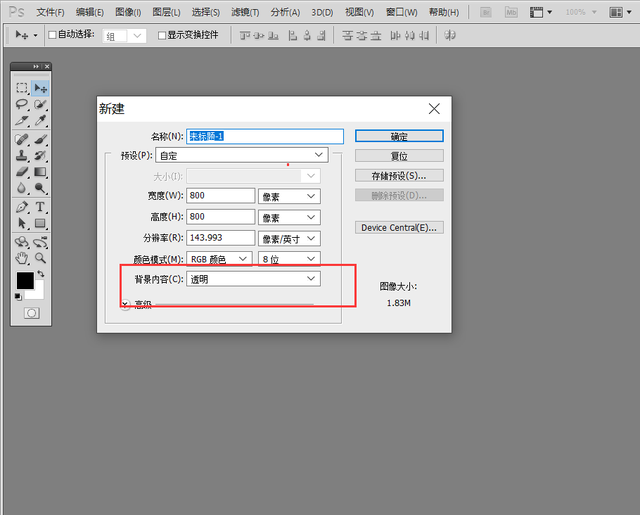Screen dimensions: 640x515
Task: Click the 确定 button
Action: click(399, 136)
